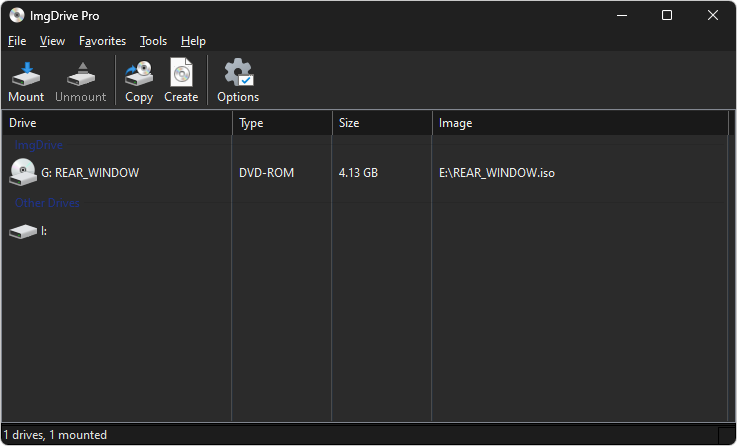Open the Help menu
Screen dimensions: 737x446
[x=193, y=41]
